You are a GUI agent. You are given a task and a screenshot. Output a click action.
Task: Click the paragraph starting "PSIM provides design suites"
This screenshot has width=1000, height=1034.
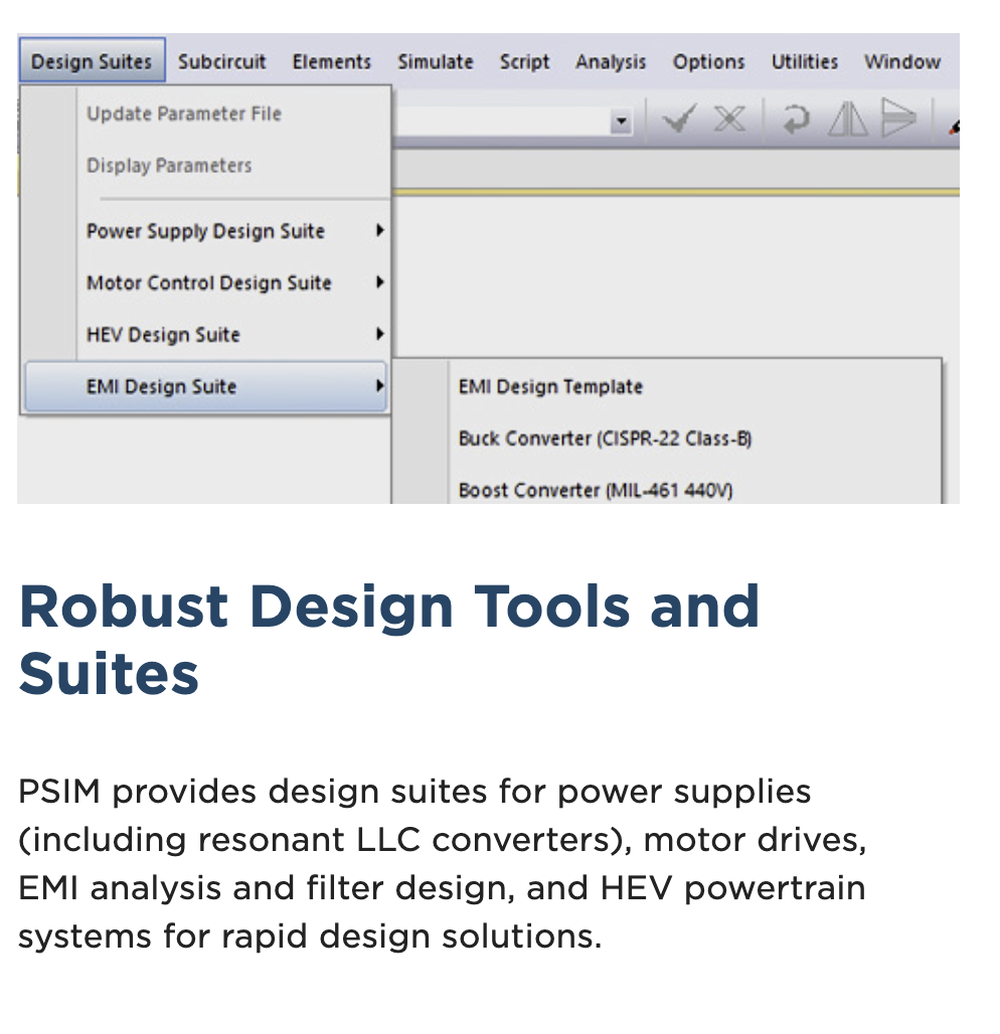442,863
